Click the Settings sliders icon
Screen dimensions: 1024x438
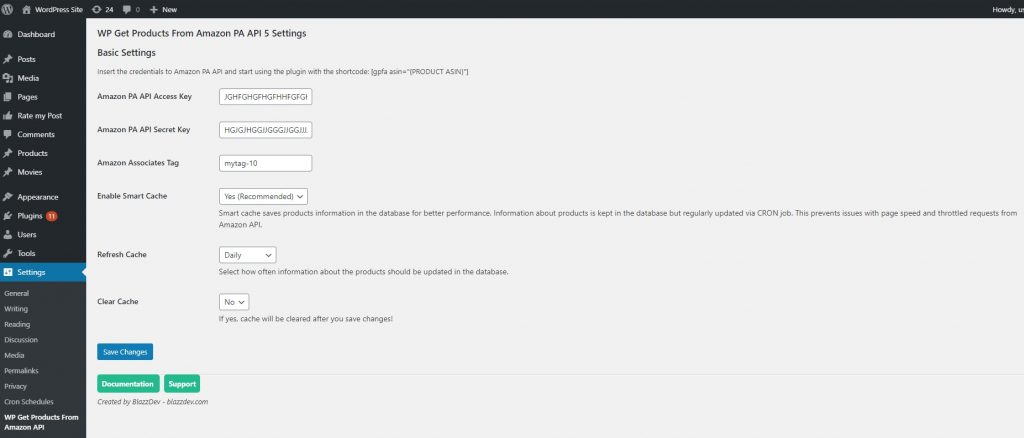point(8,272)
